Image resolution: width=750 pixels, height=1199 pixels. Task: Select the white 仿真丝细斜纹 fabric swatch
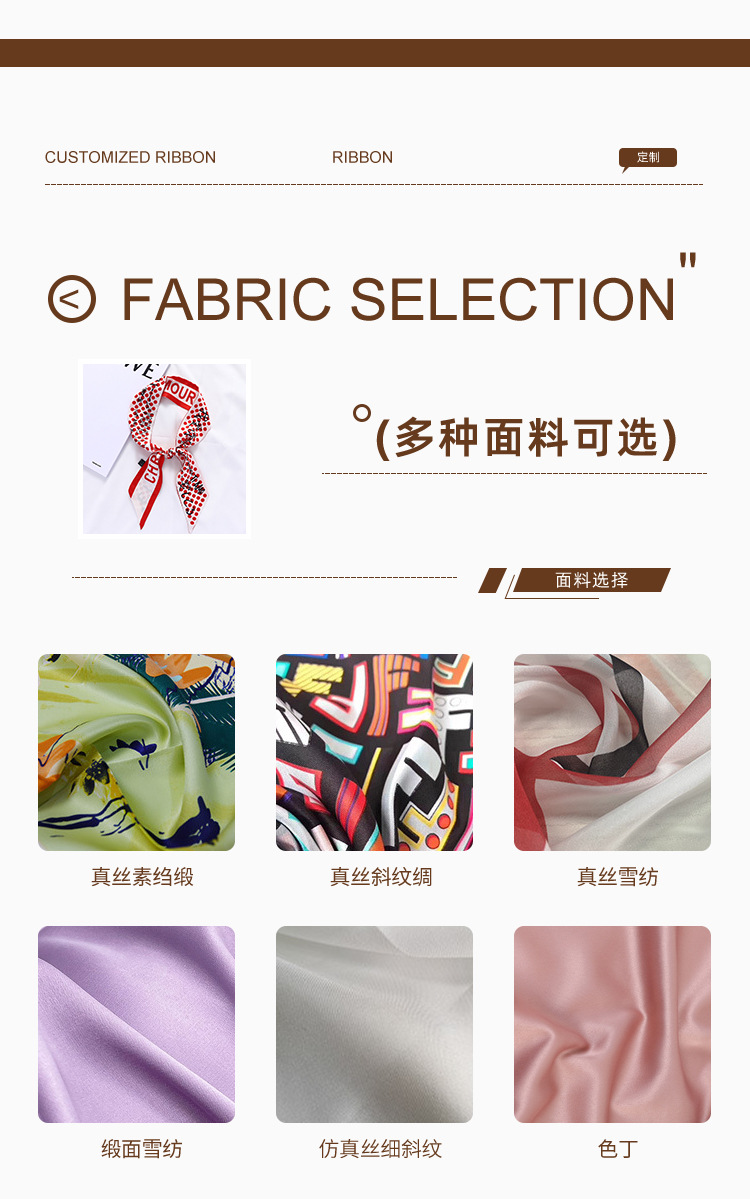375,1025
